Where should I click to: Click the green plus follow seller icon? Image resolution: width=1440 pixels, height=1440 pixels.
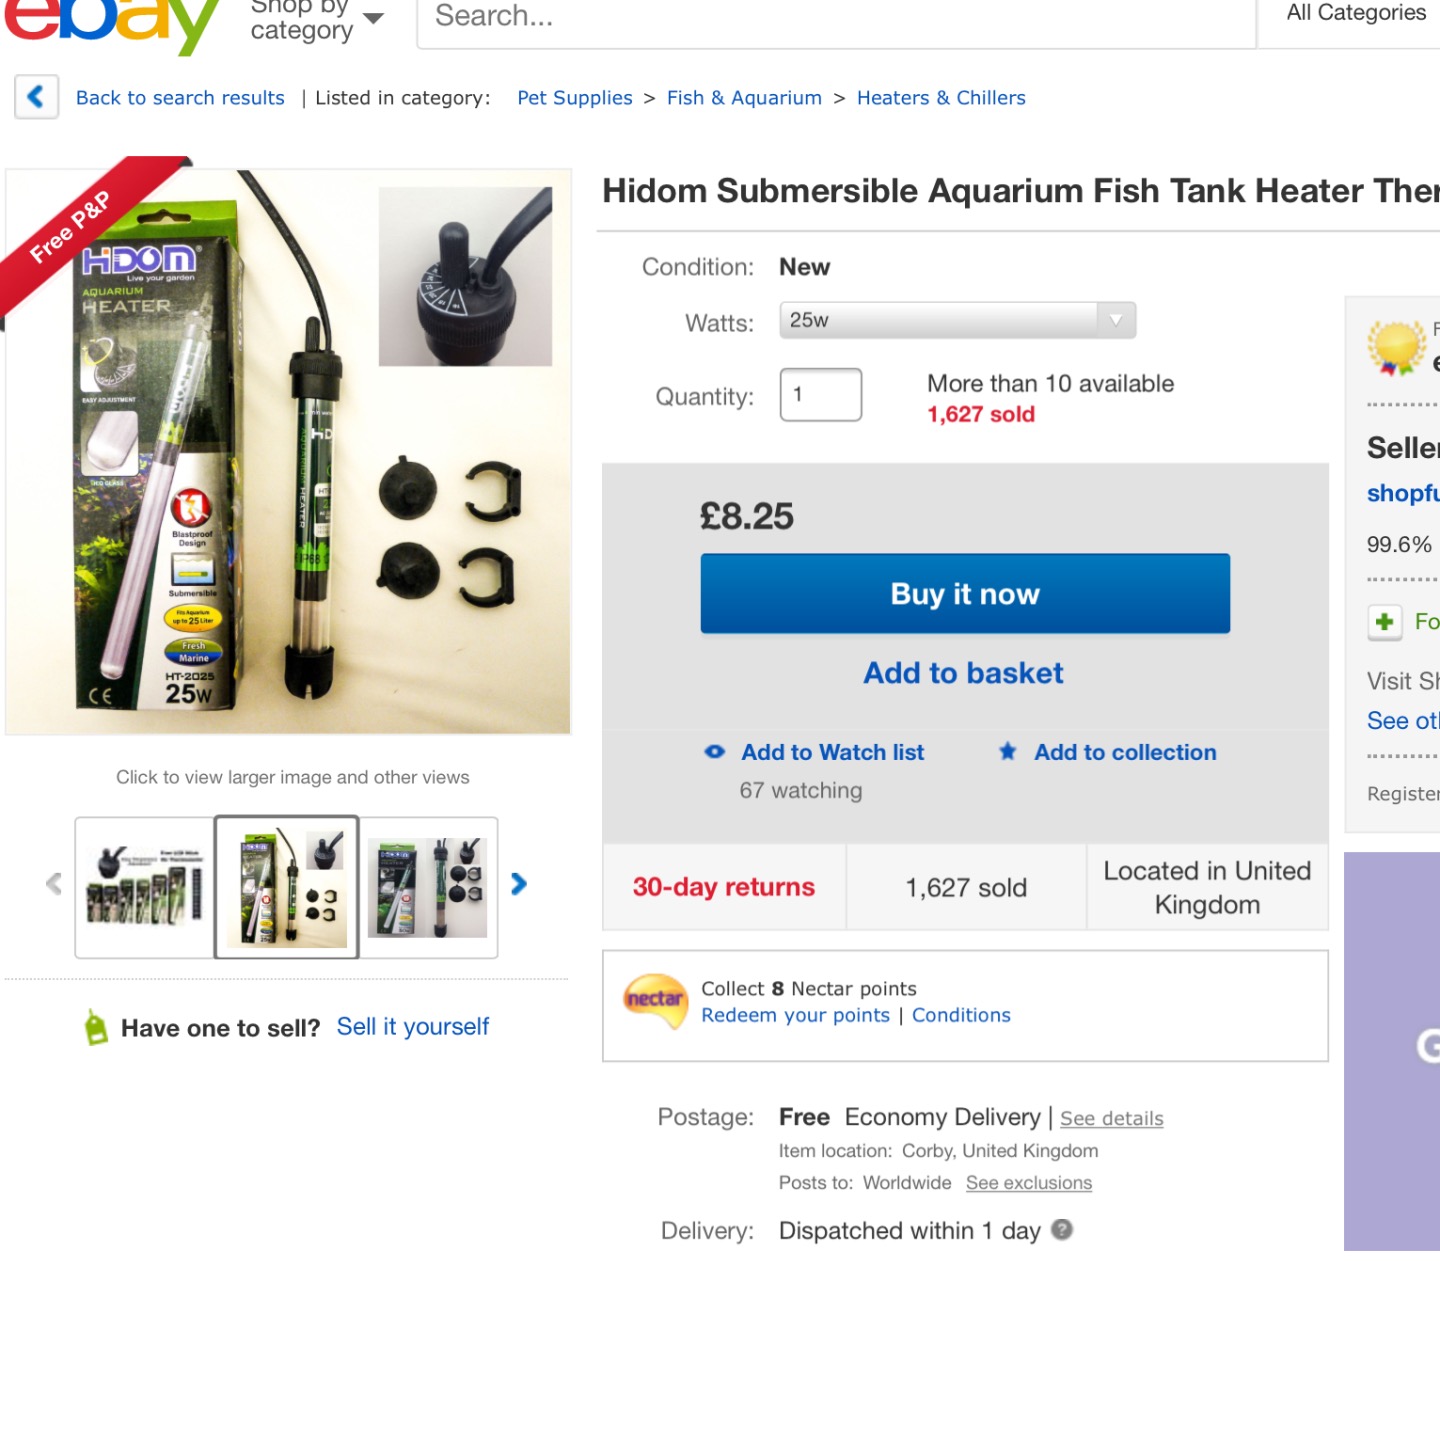point(1385,622)
